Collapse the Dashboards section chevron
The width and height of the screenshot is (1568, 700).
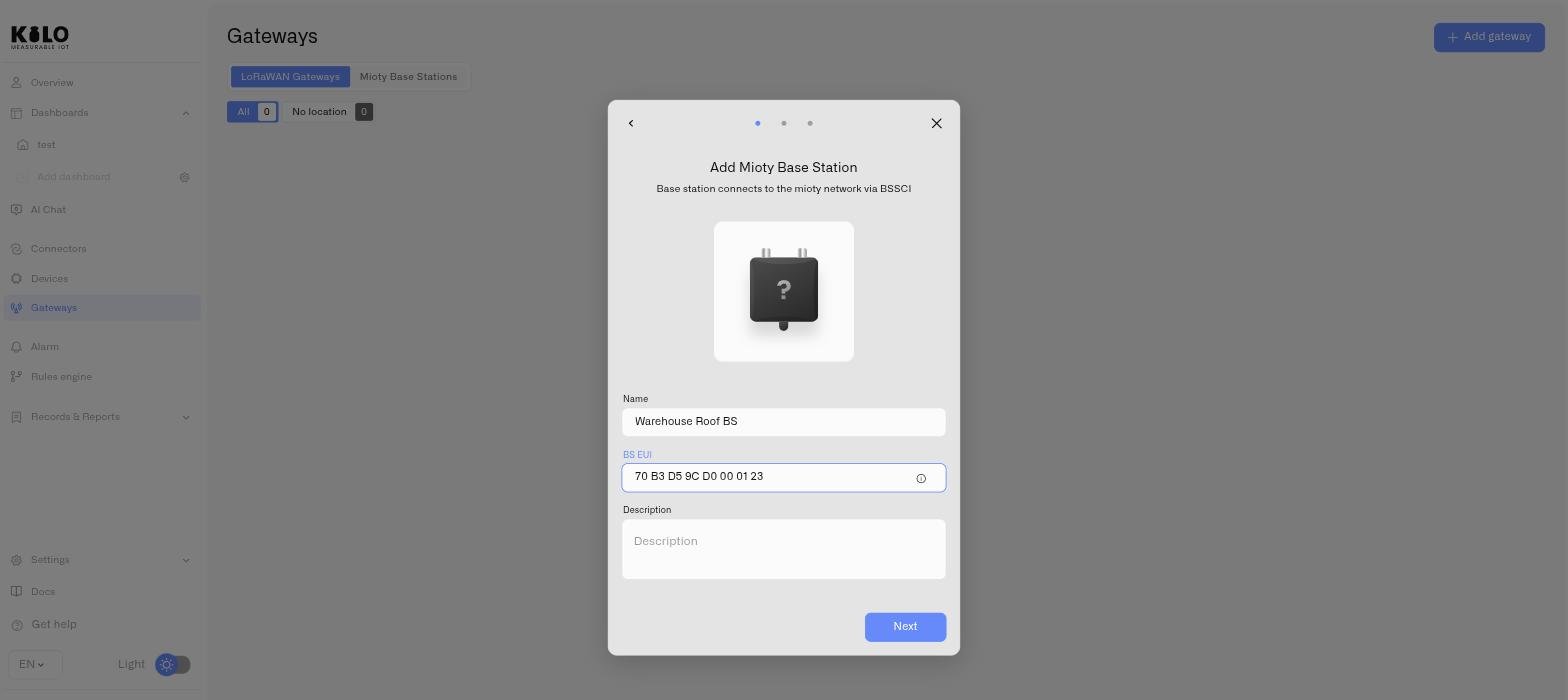coord(186,113)
